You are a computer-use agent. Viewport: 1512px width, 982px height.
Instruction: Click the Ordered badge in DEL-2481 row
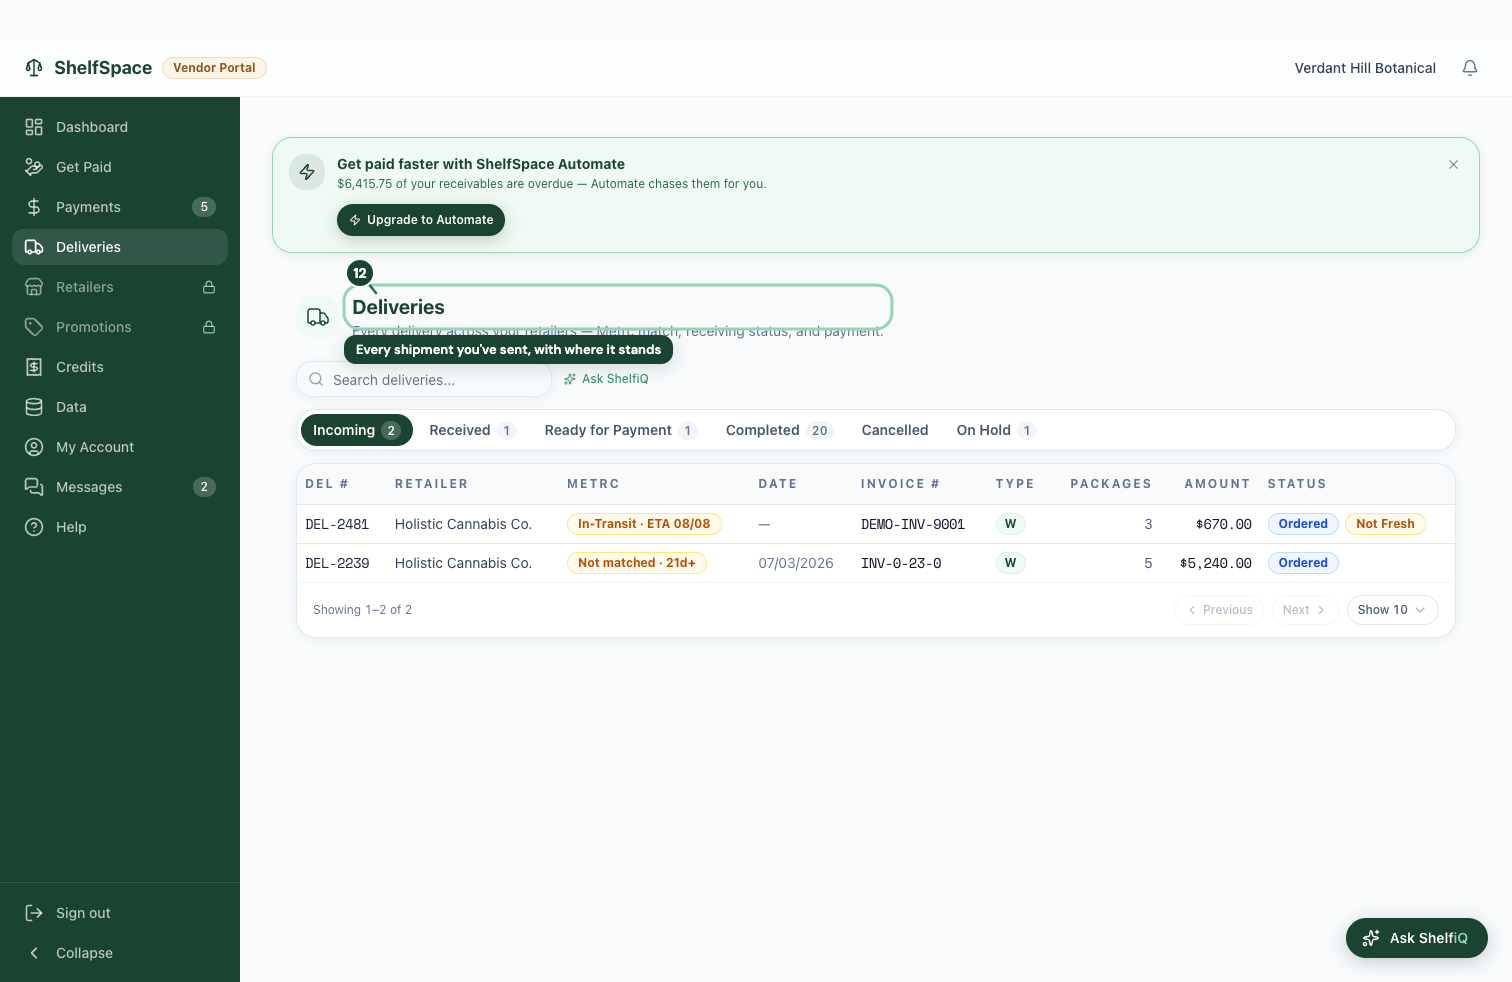point(1303,524)
